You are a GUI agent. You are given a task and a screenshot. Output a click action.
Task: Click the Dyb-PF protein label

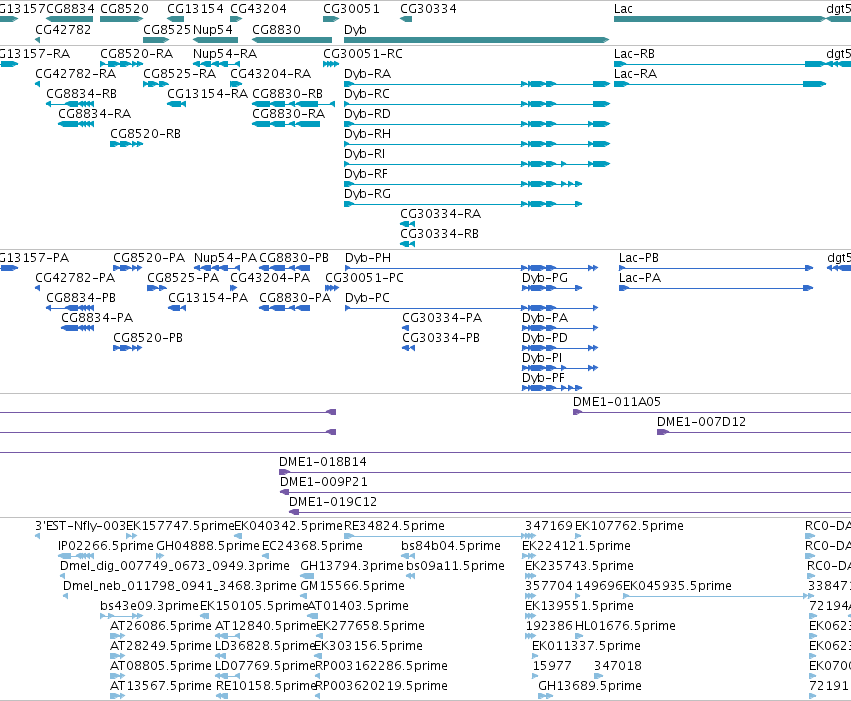tap(543, 378)
